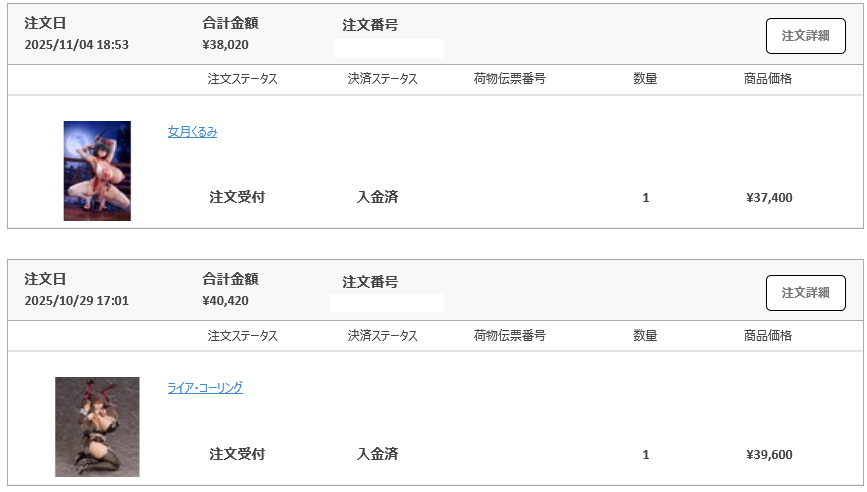
Task: Click the blank order number field of the ¥40,420 order
Action: (x=386, y=302)
